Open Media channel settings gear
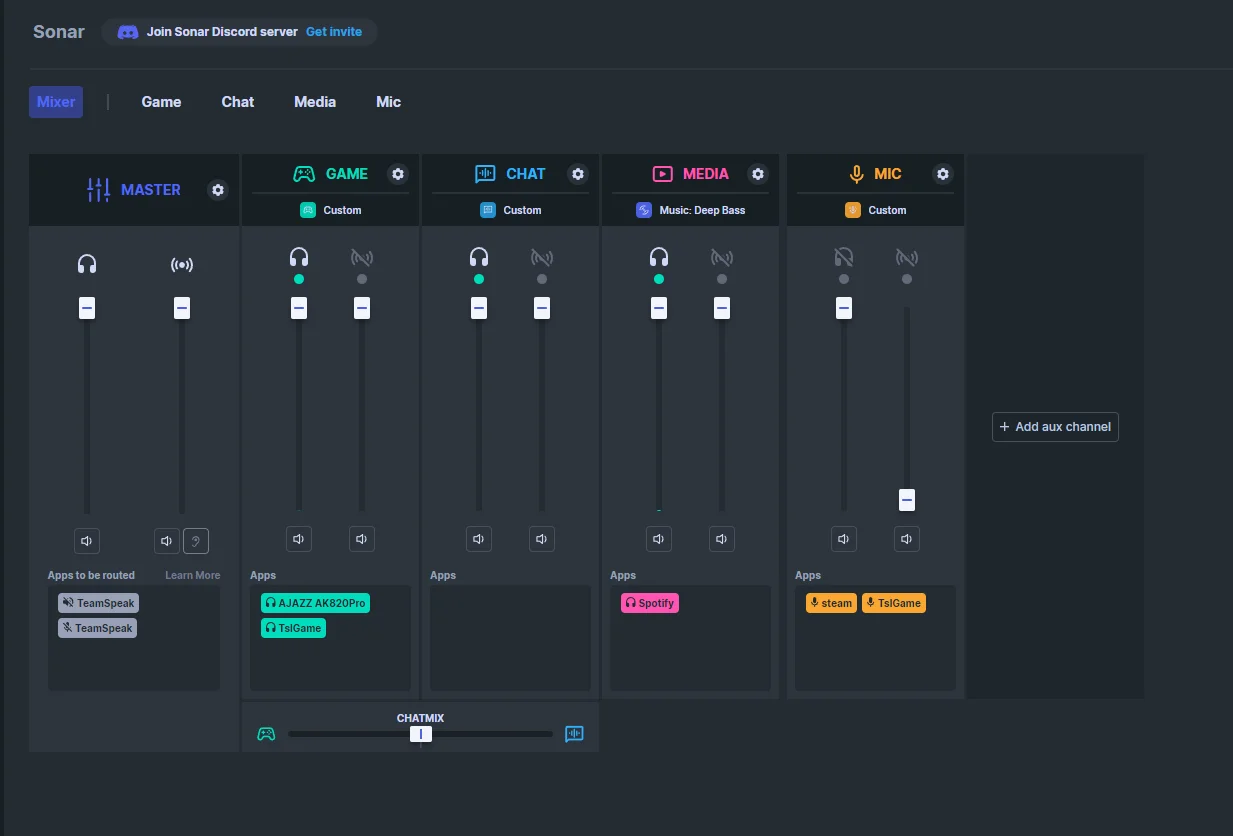Viewport: 1233px width, 836px height. point(758,174)
